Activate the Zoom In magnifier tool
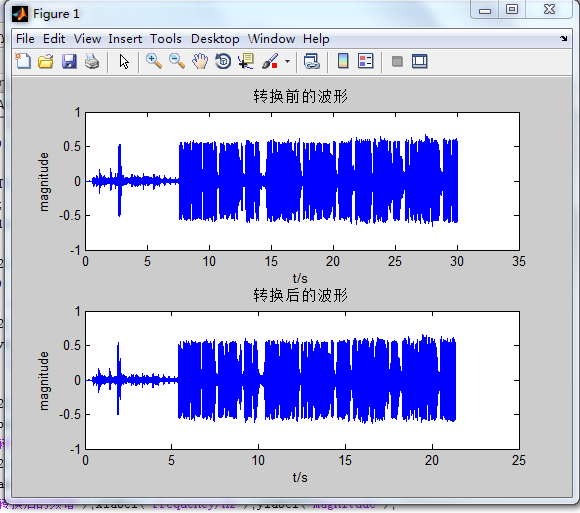 tap(154, 61)
